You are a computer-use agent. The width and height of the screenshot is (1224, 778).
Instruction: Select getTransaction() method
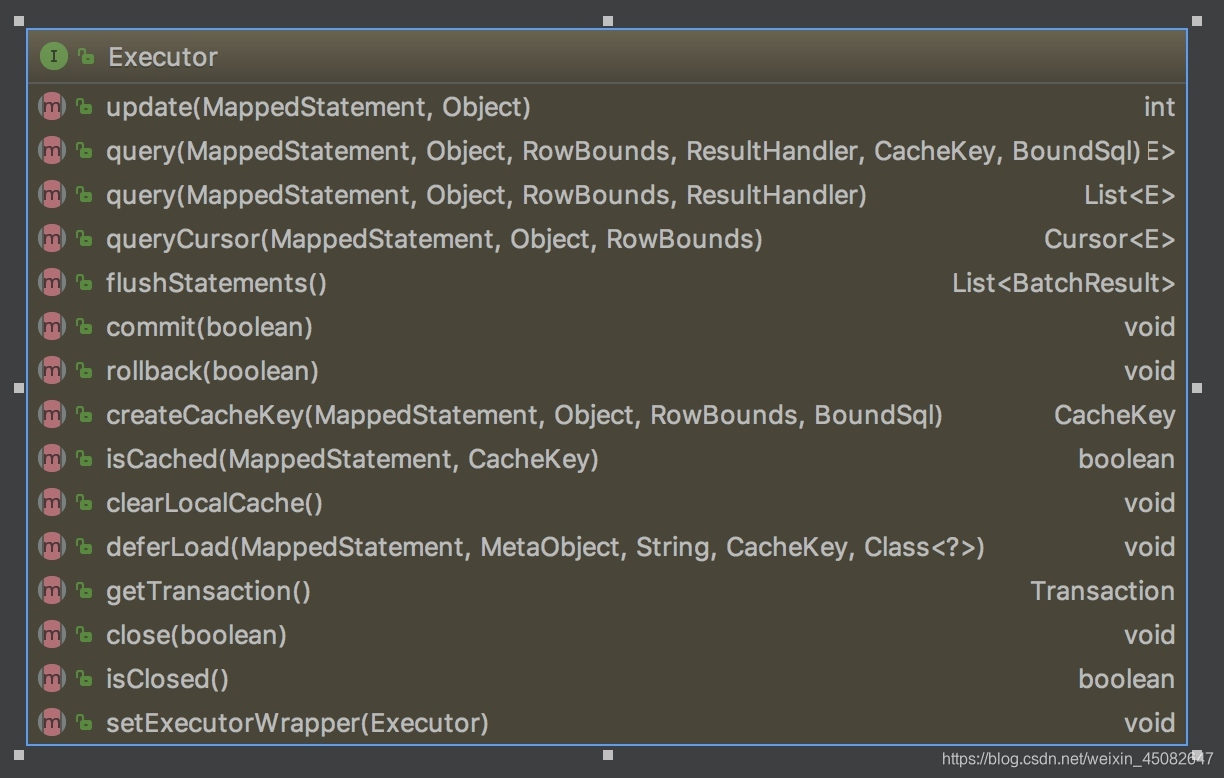(x=208, y=591)
